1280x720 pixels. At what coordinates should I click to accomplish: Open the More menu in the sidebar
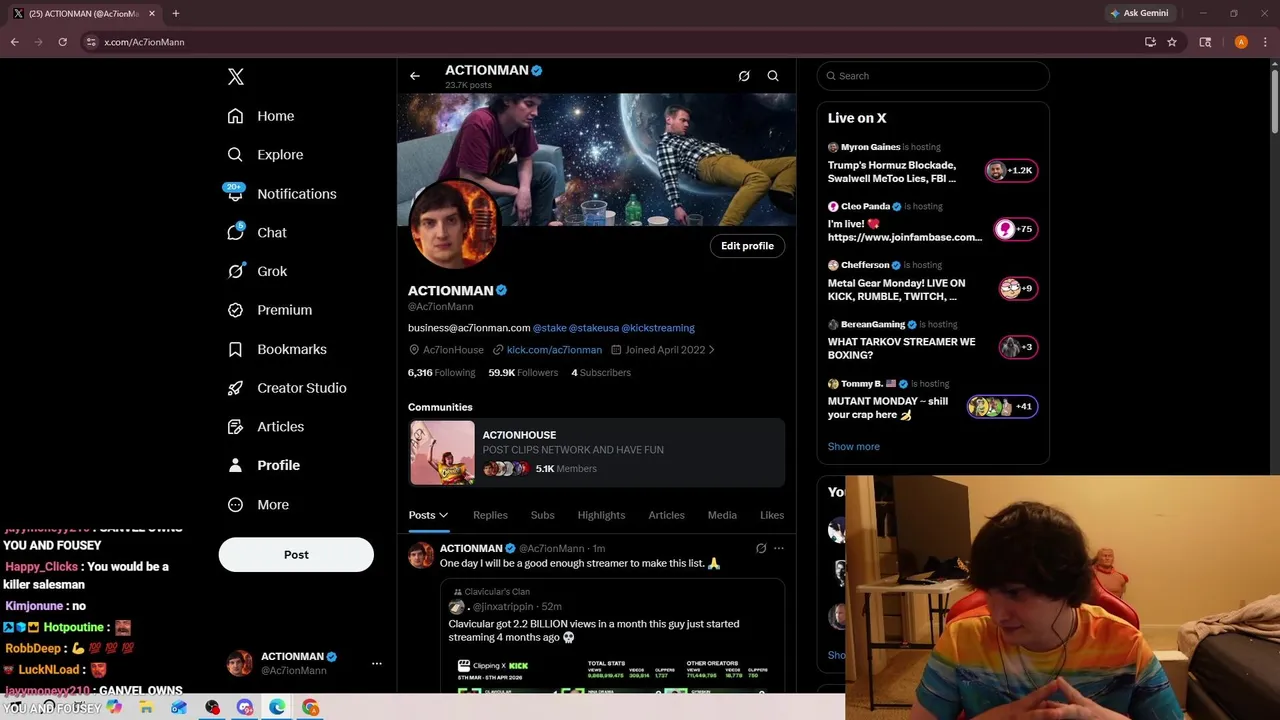(x=258, y=505)
